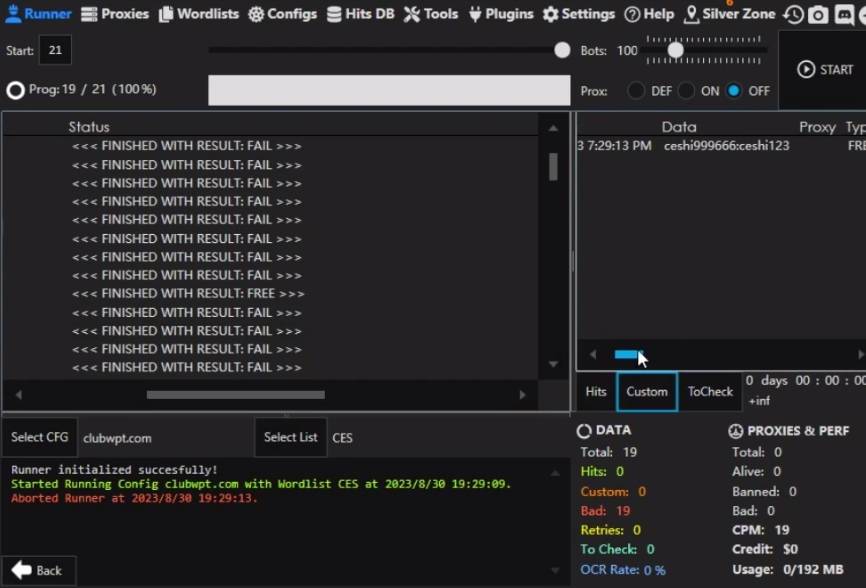Click the Select CFG button
866x588 pixels.
[40, 437]
